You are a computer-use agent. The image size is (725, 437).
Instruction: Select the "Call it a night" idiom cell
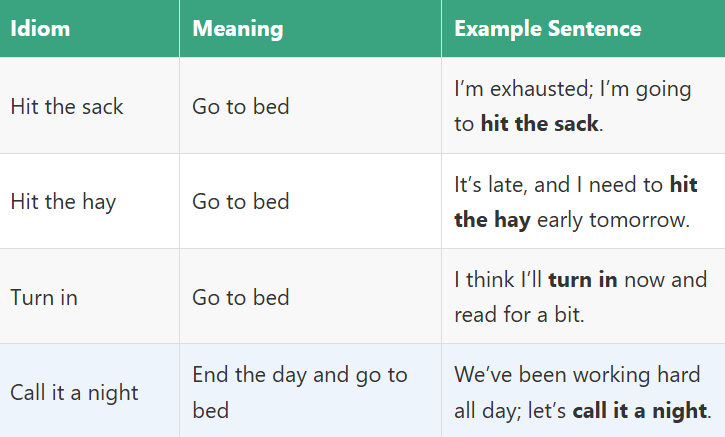click(x=74, y=393)
